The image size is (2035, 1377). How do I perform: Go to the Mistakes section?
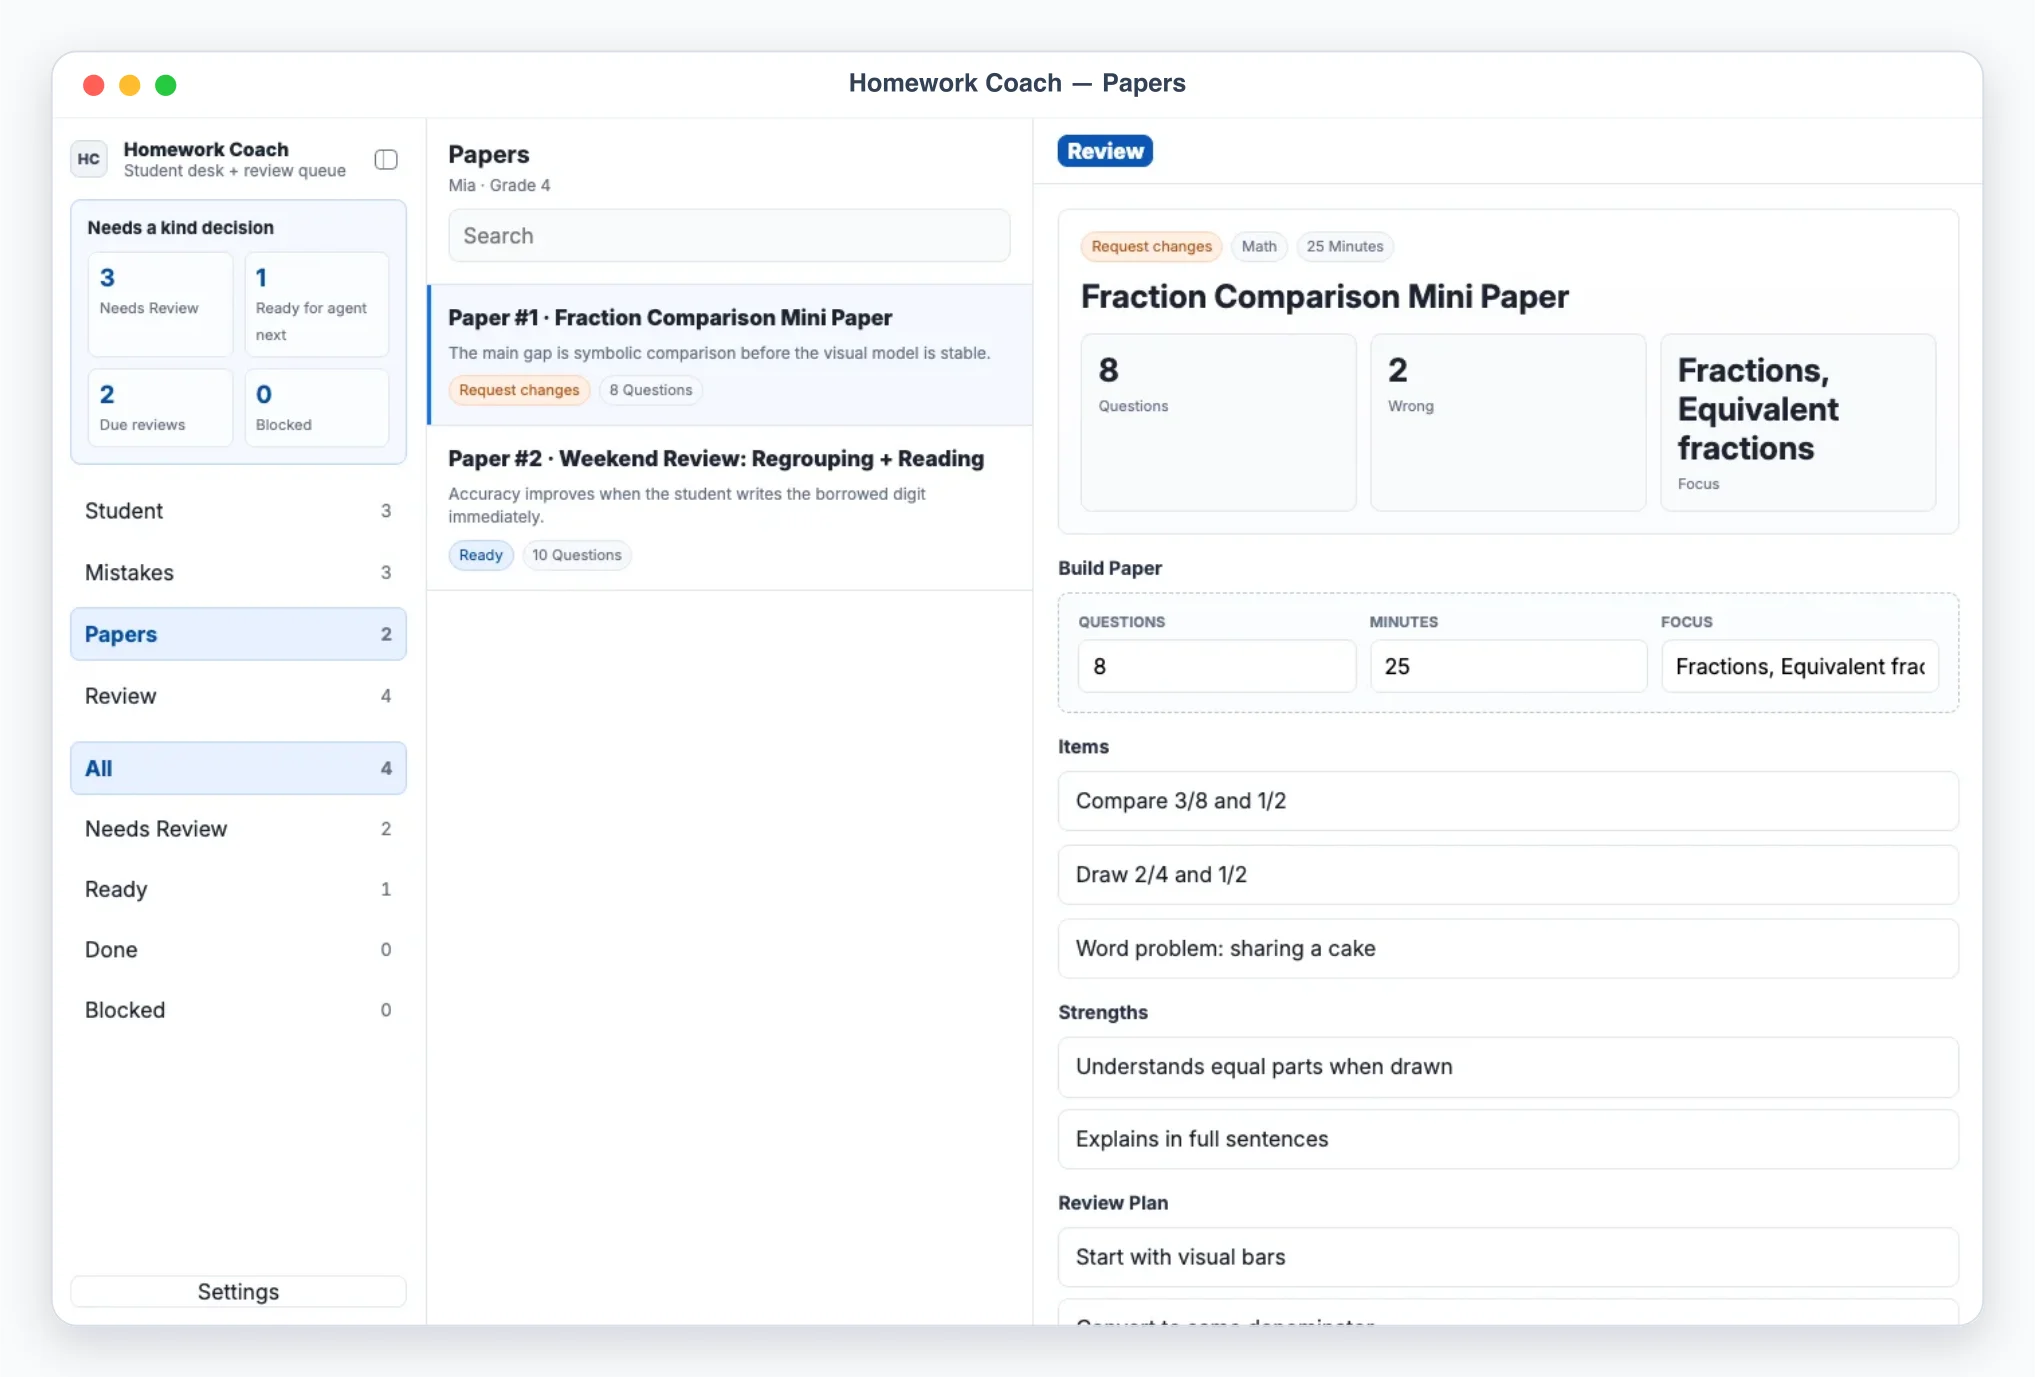(238, 573)
